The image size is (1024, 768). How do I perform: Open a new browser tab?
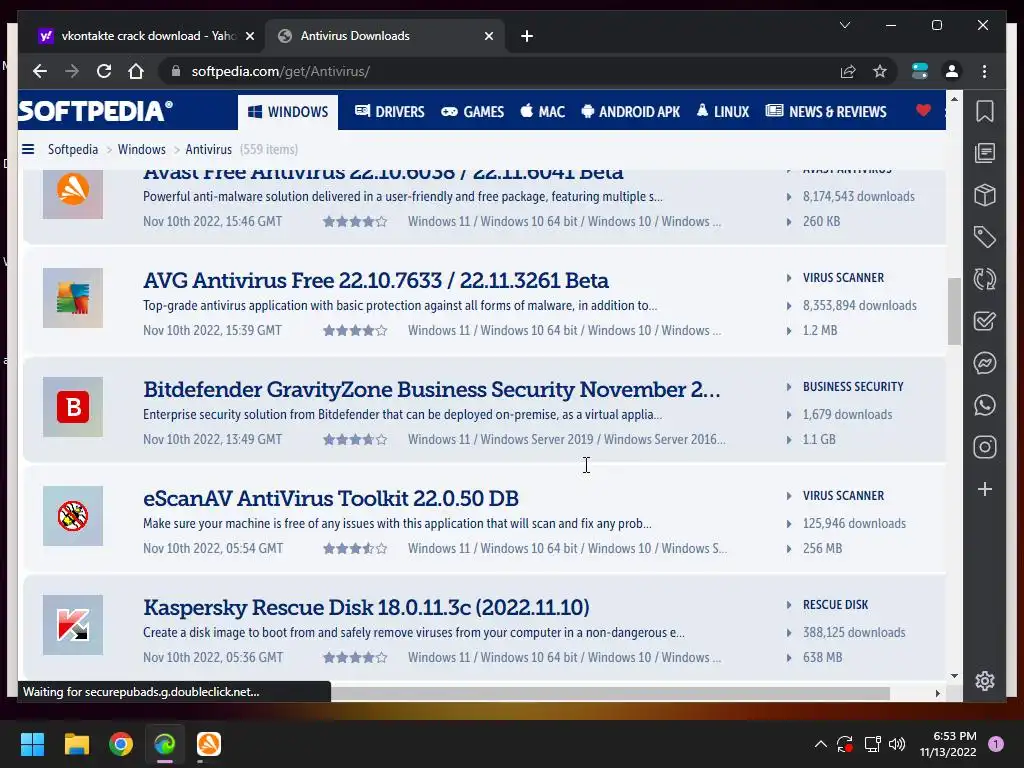(x=527, y=36)
